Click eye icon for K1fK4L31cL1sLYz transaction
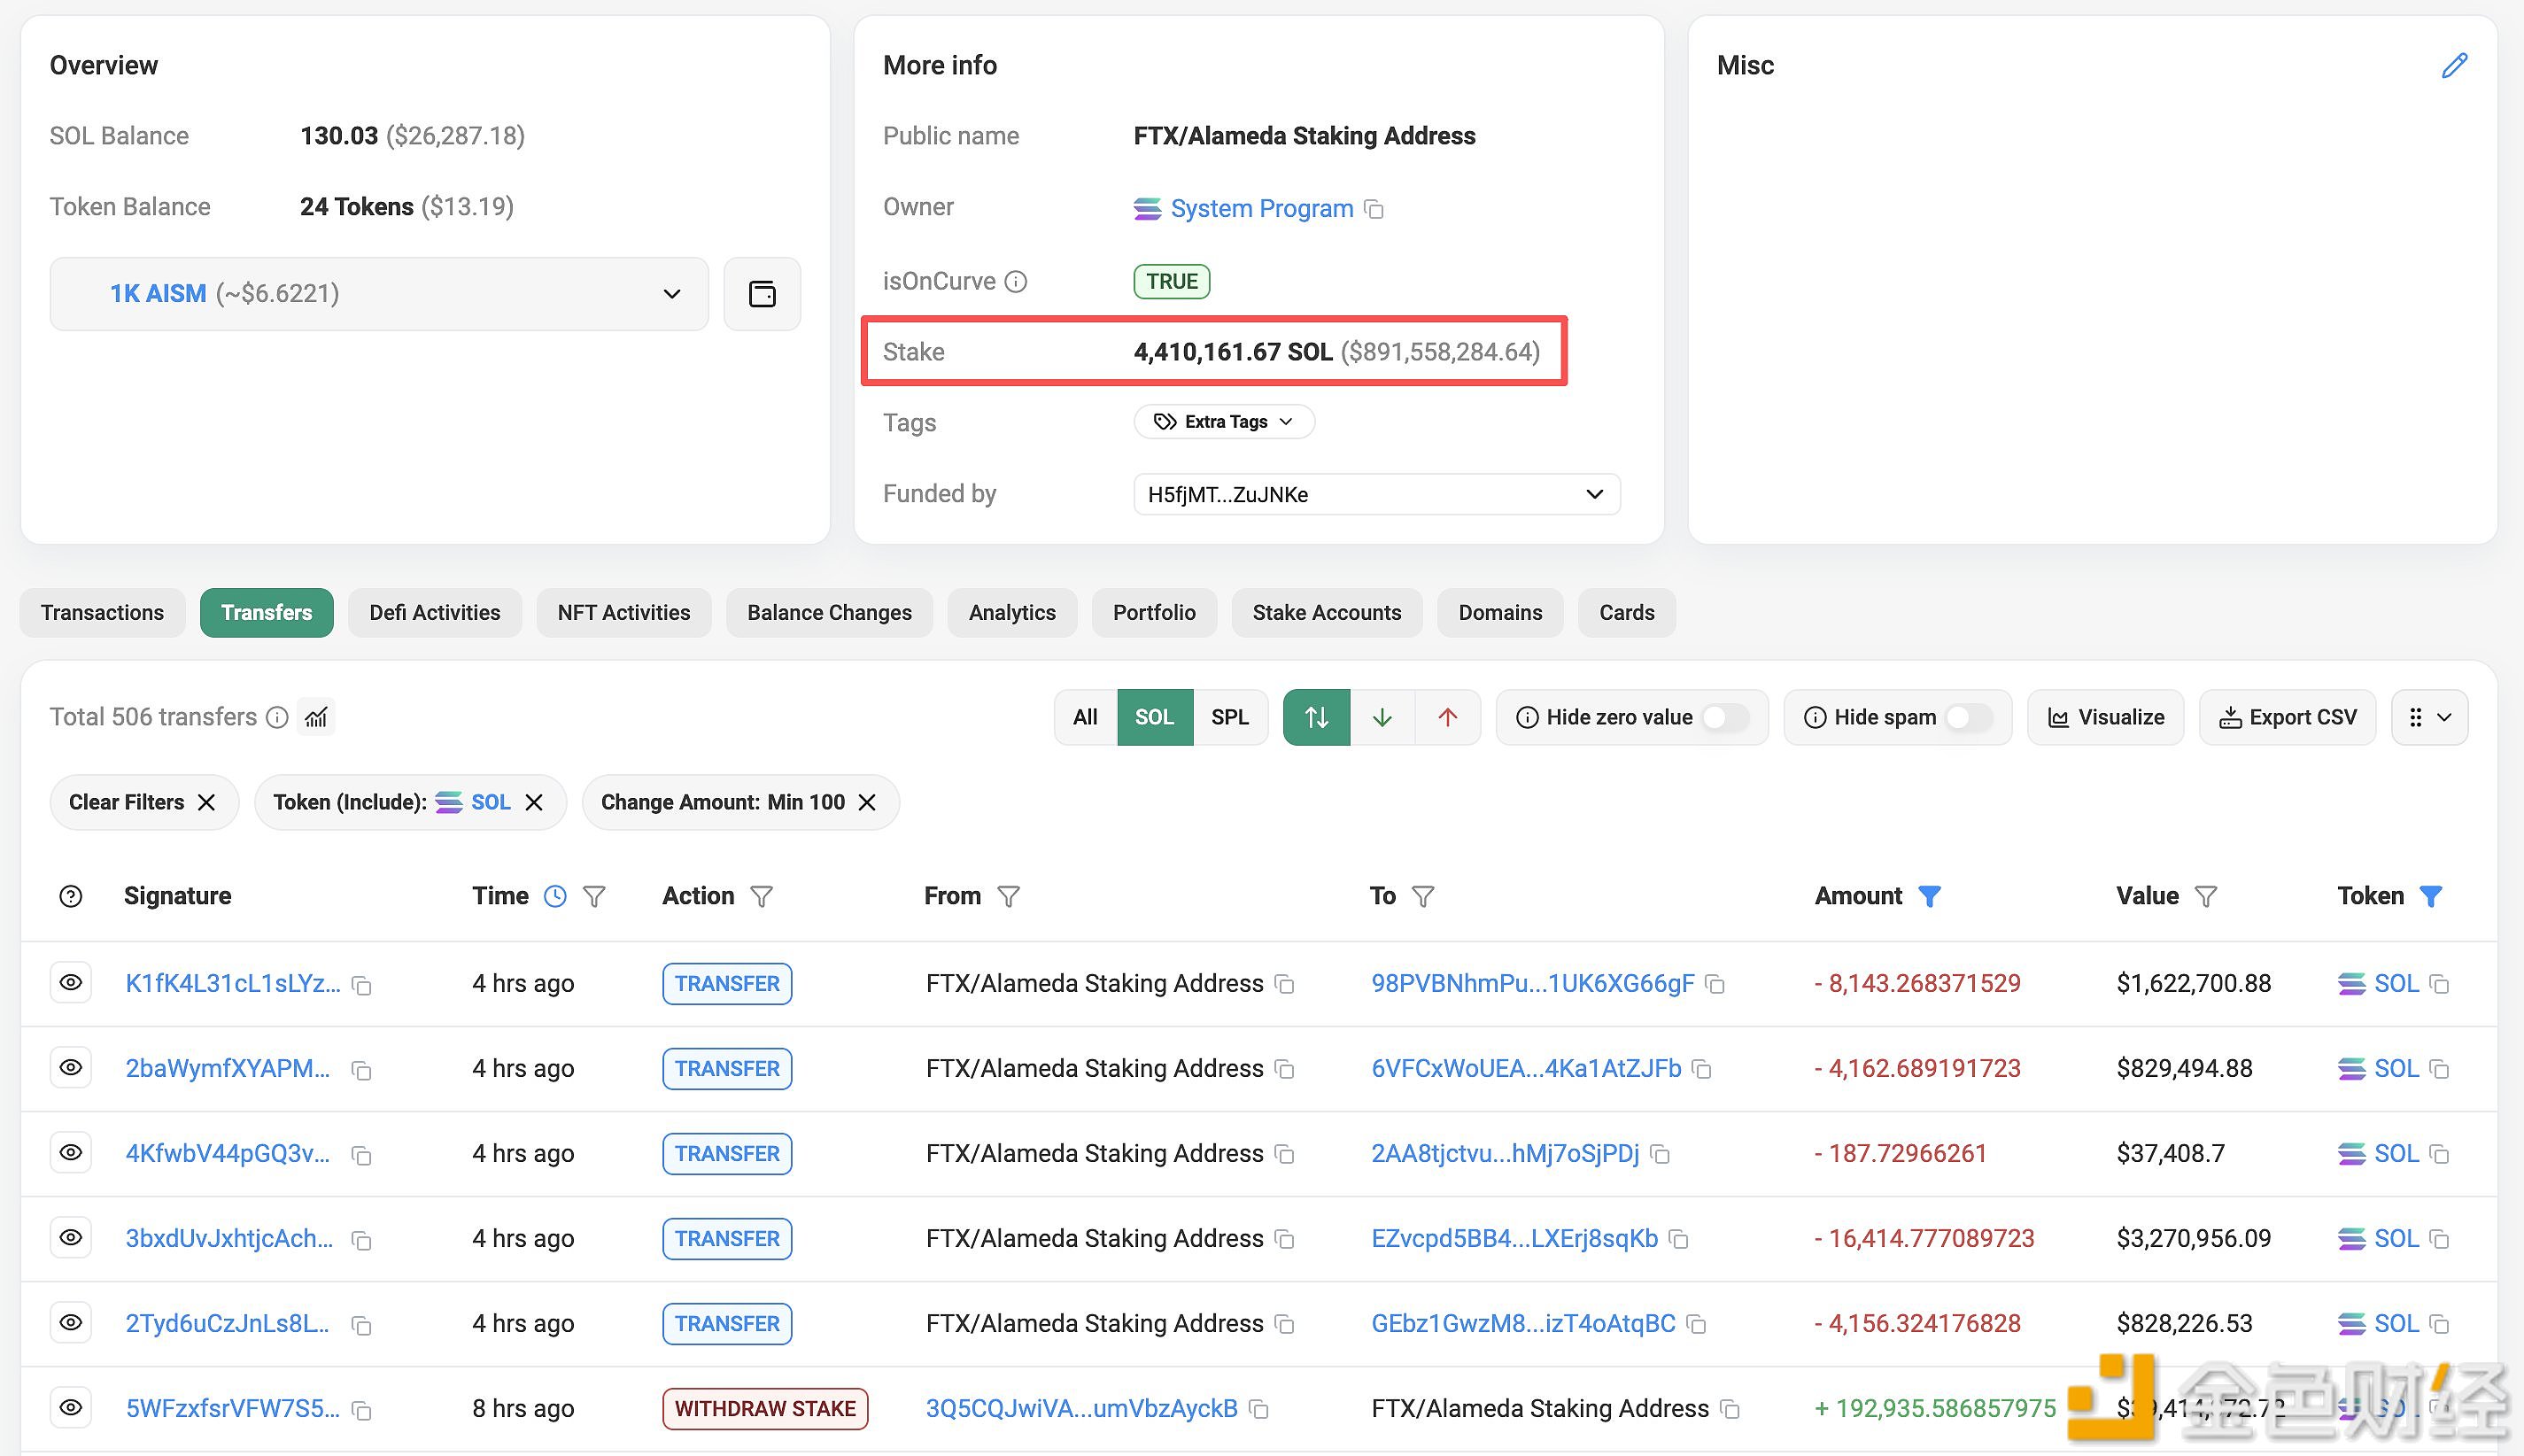 click(71, 983)
